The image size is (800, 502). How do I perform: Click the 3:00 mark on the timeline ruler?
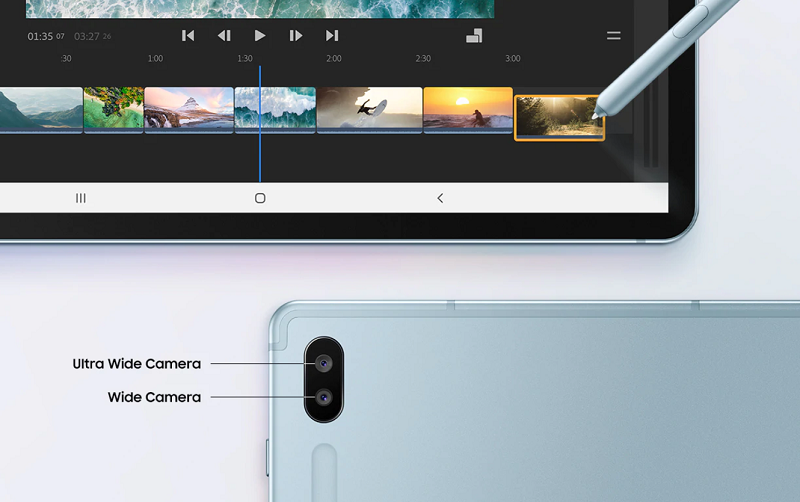(512, 59)
